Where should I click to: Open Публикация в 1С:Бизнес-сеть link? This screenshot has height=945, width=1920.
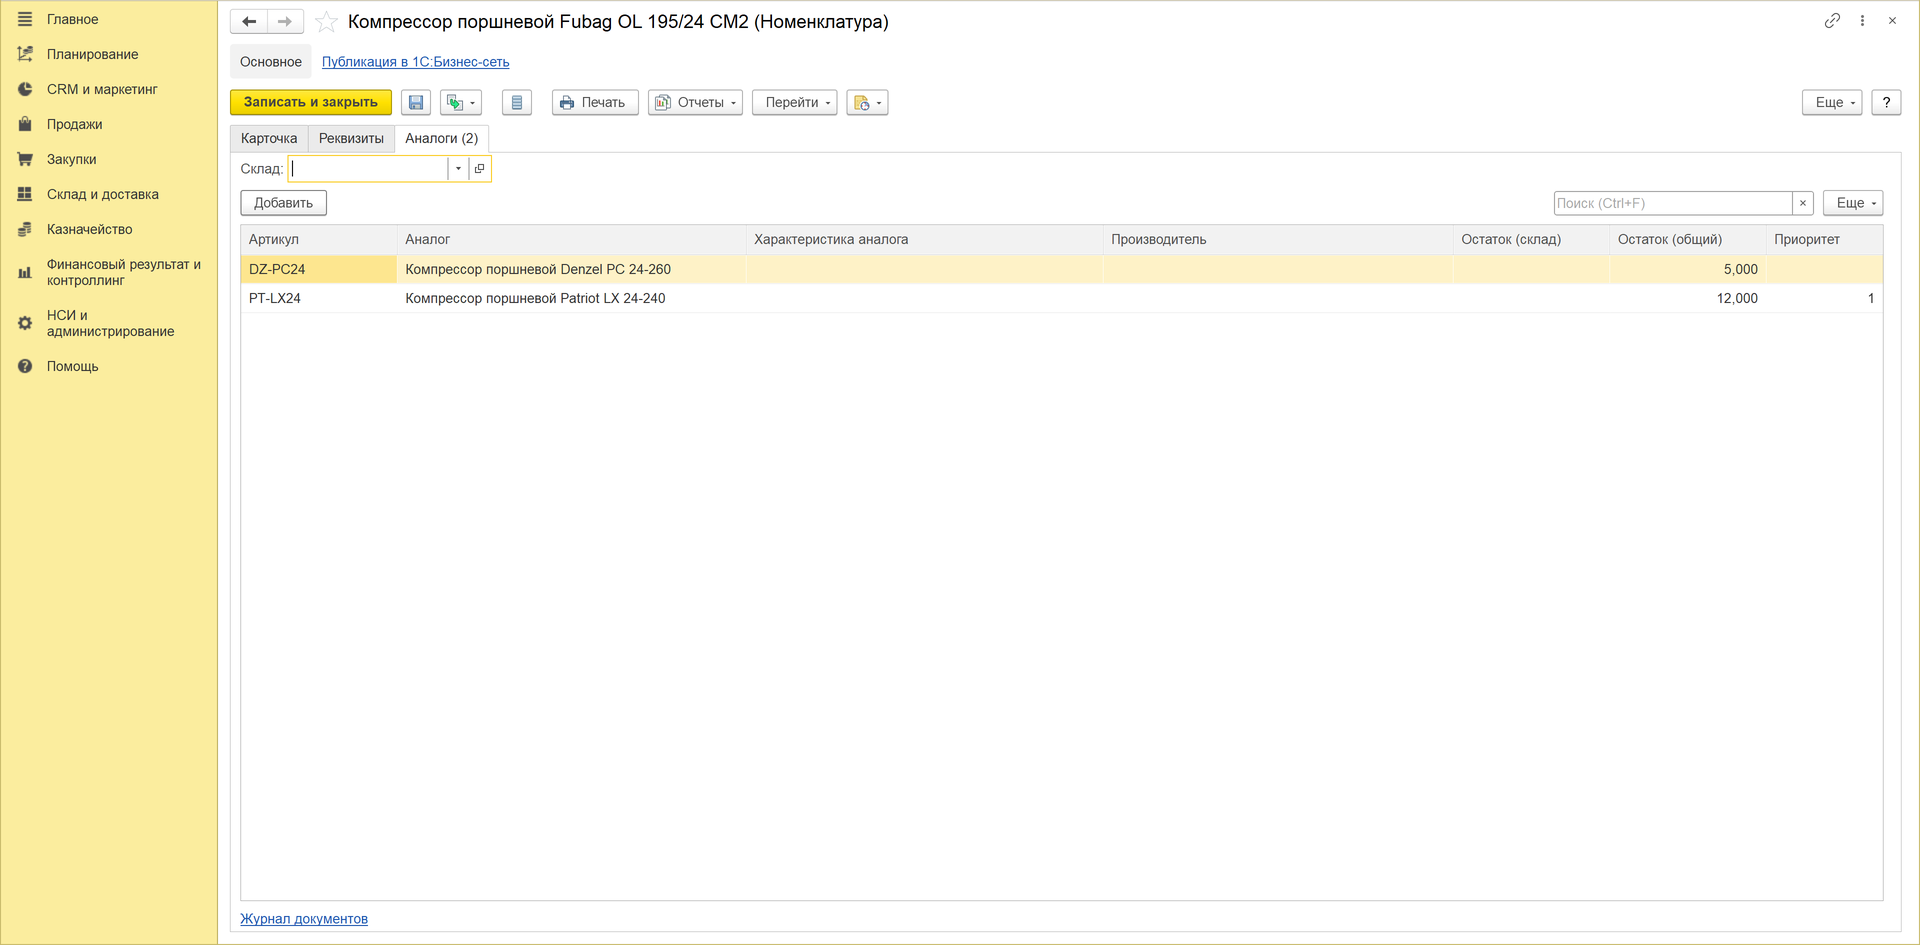coord(415,62)
